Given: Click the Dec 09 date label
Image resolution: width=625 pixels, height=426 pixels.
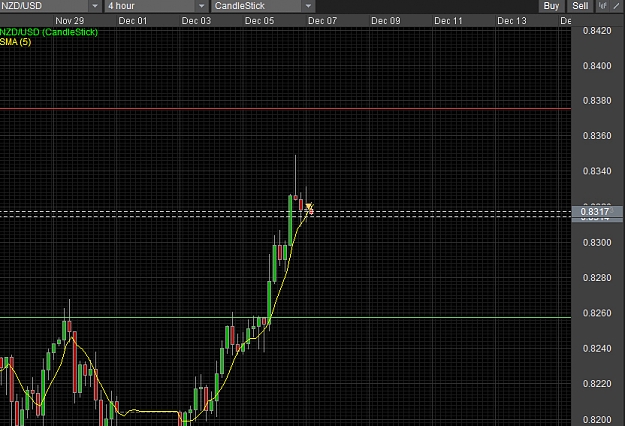Looking at the screenshot, I should click(x=385, y=21).
